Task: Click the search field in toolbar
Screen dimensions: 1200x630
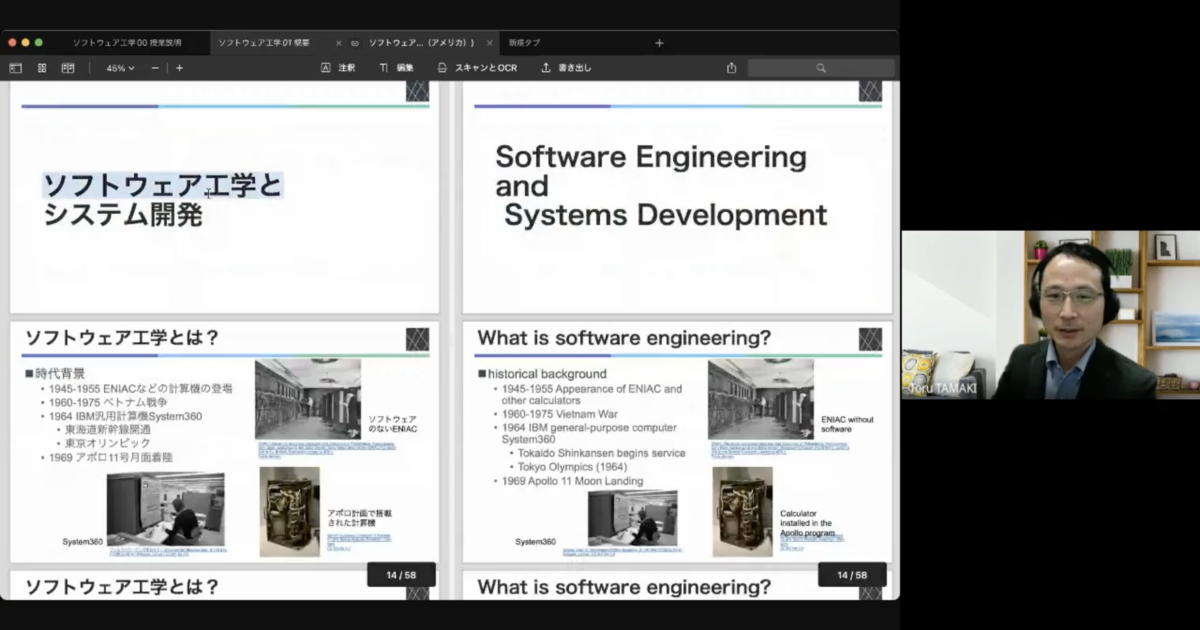Action: pyautogui.click(x=820, y=68)
